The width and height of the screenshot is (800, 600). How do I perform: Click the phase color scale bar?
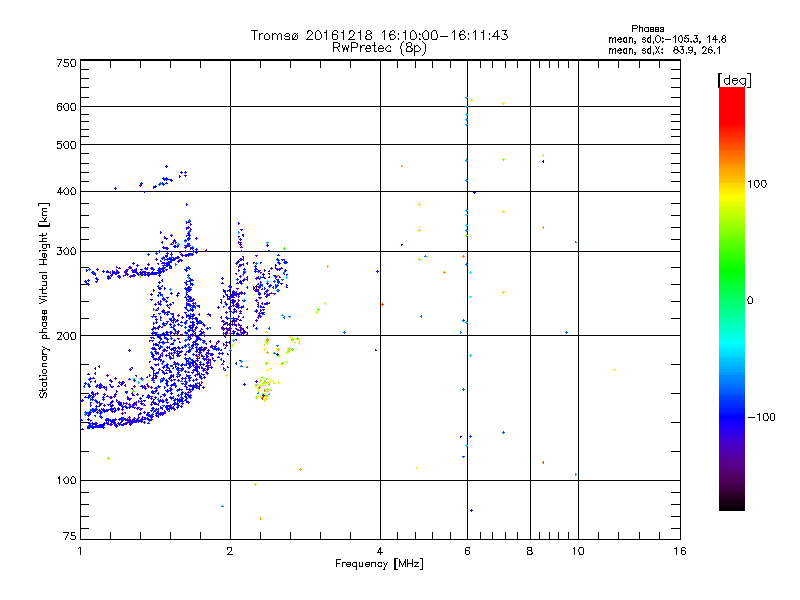732,298
